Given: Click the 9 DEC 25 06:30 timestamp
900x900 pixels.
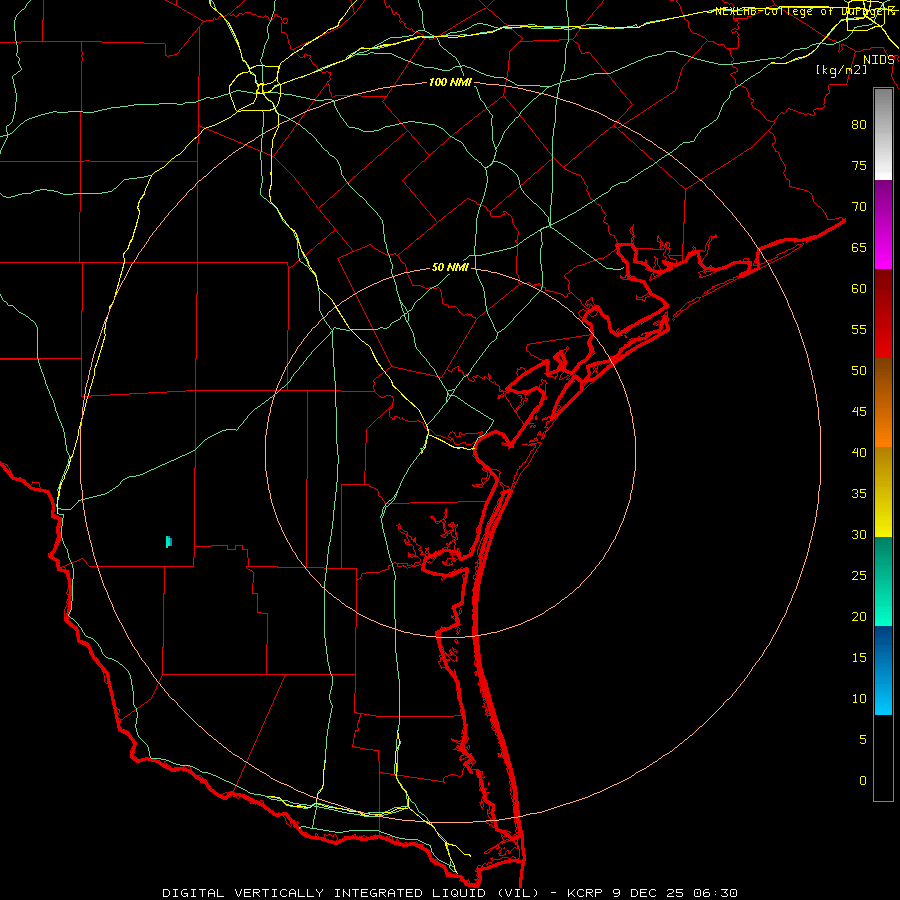Looking at the screenshot, I should (684, 893).
